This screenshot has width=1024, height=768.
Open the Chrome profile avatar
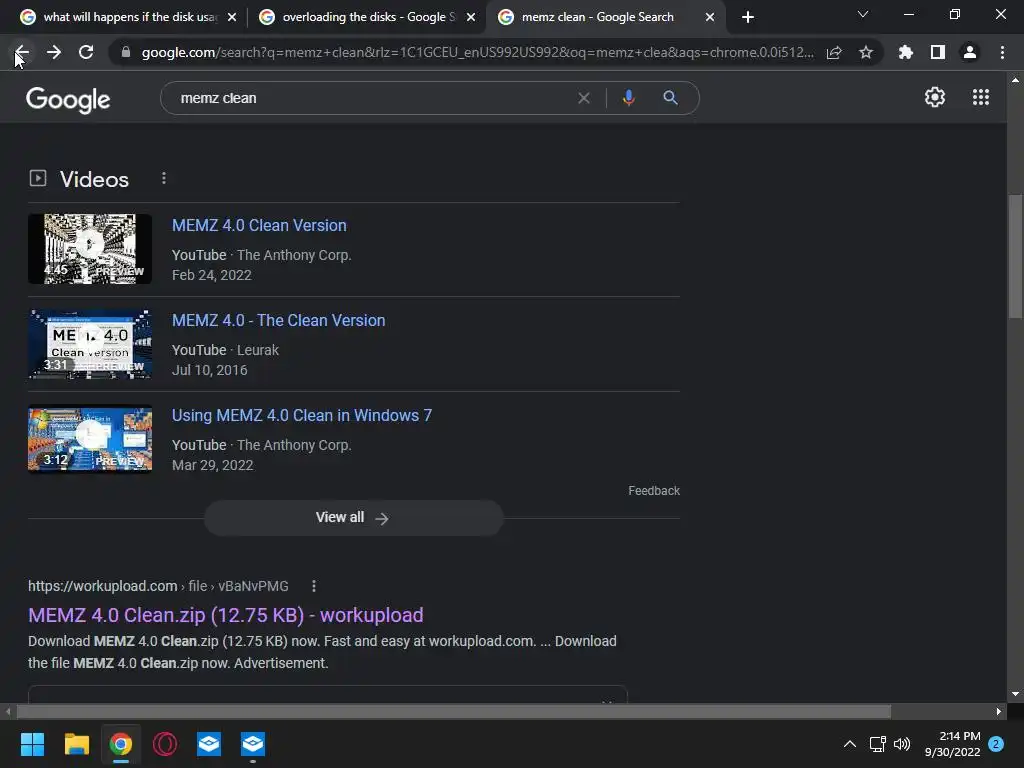coord(970,52)
